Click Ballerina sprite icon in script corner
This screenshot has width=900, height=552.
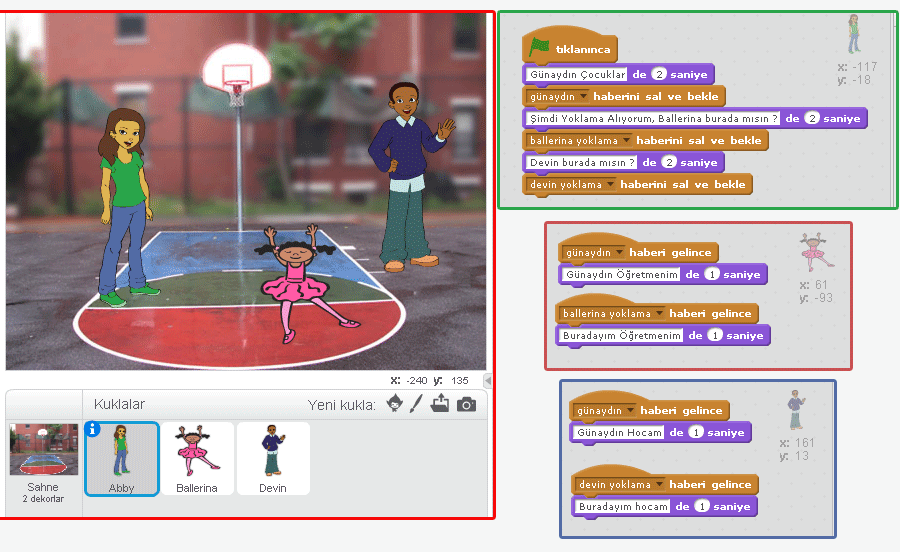pyautogui.click(x=815, y=251)
